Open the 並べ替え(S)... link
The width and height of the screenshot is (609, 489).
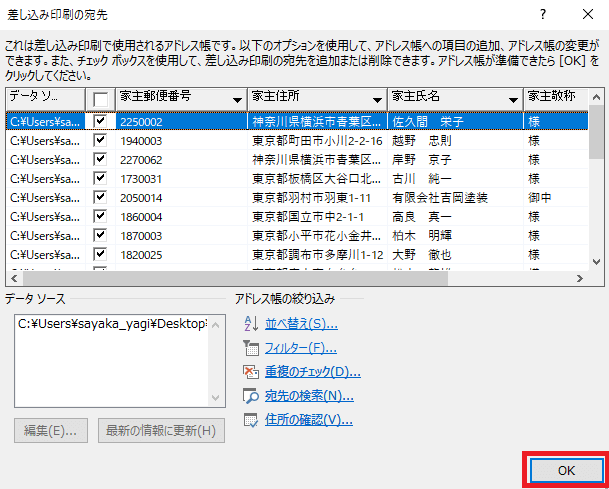[x=301, y=324]
